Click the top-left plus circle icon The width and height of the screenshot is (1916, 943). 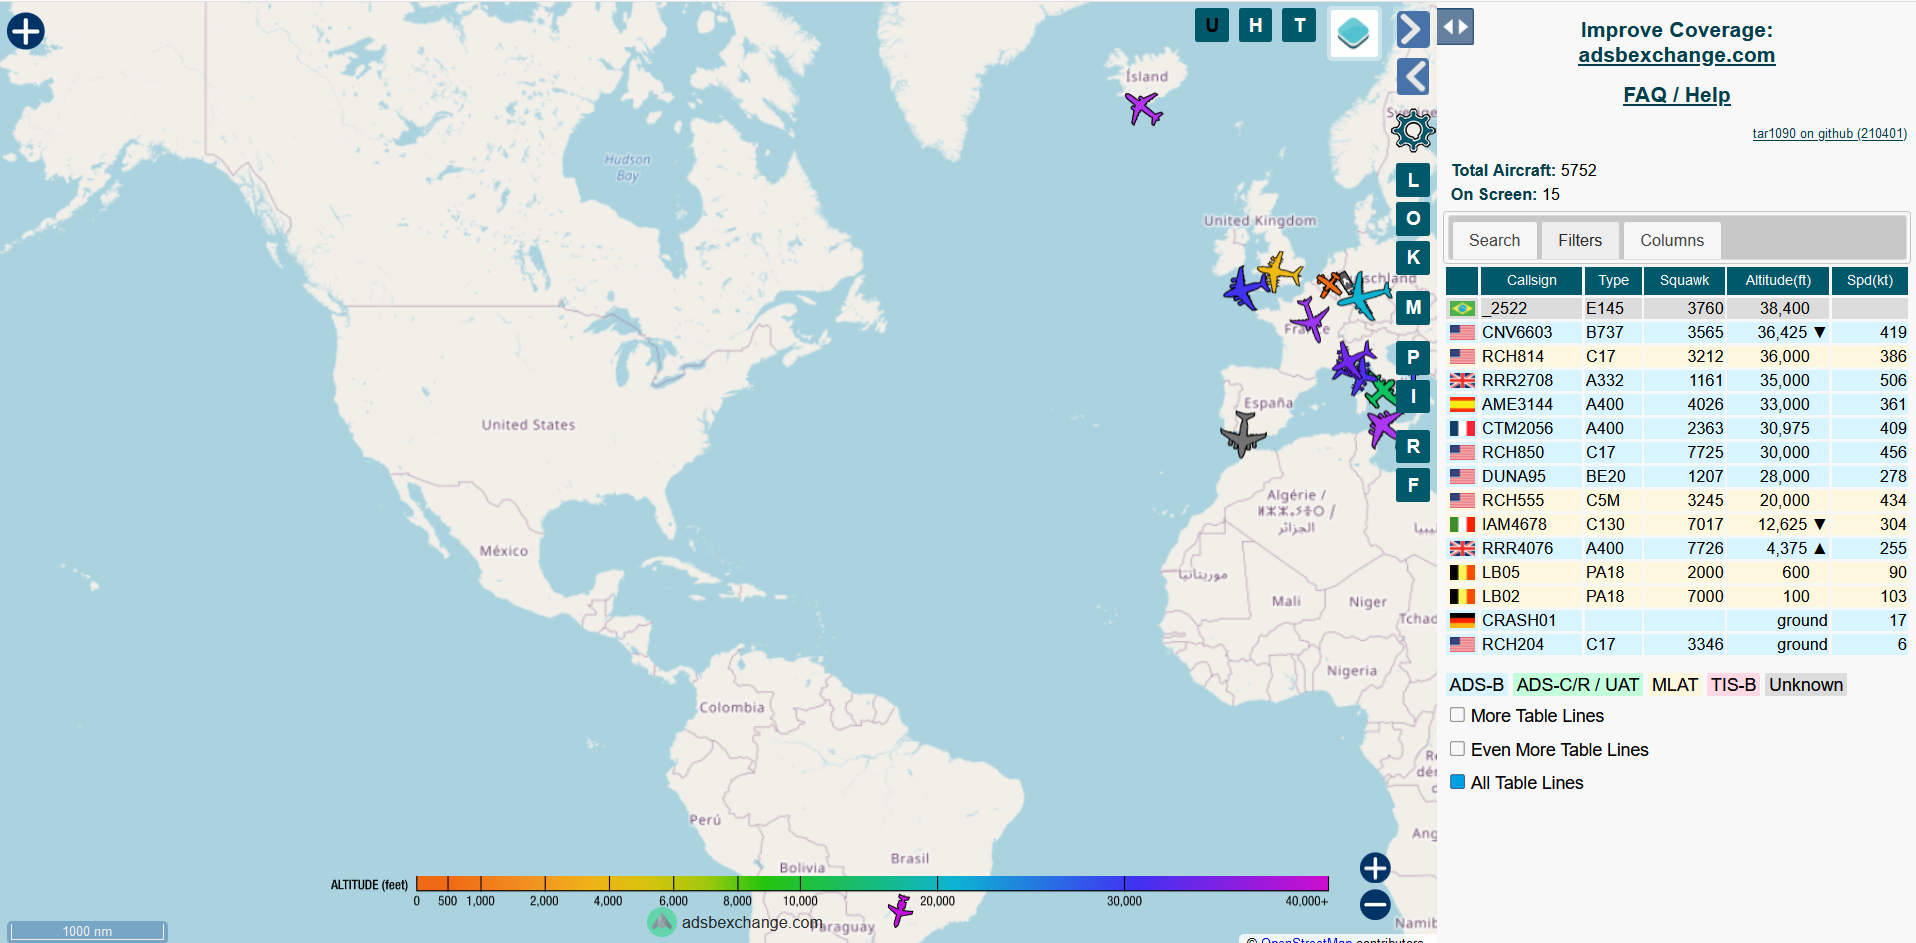26,31
